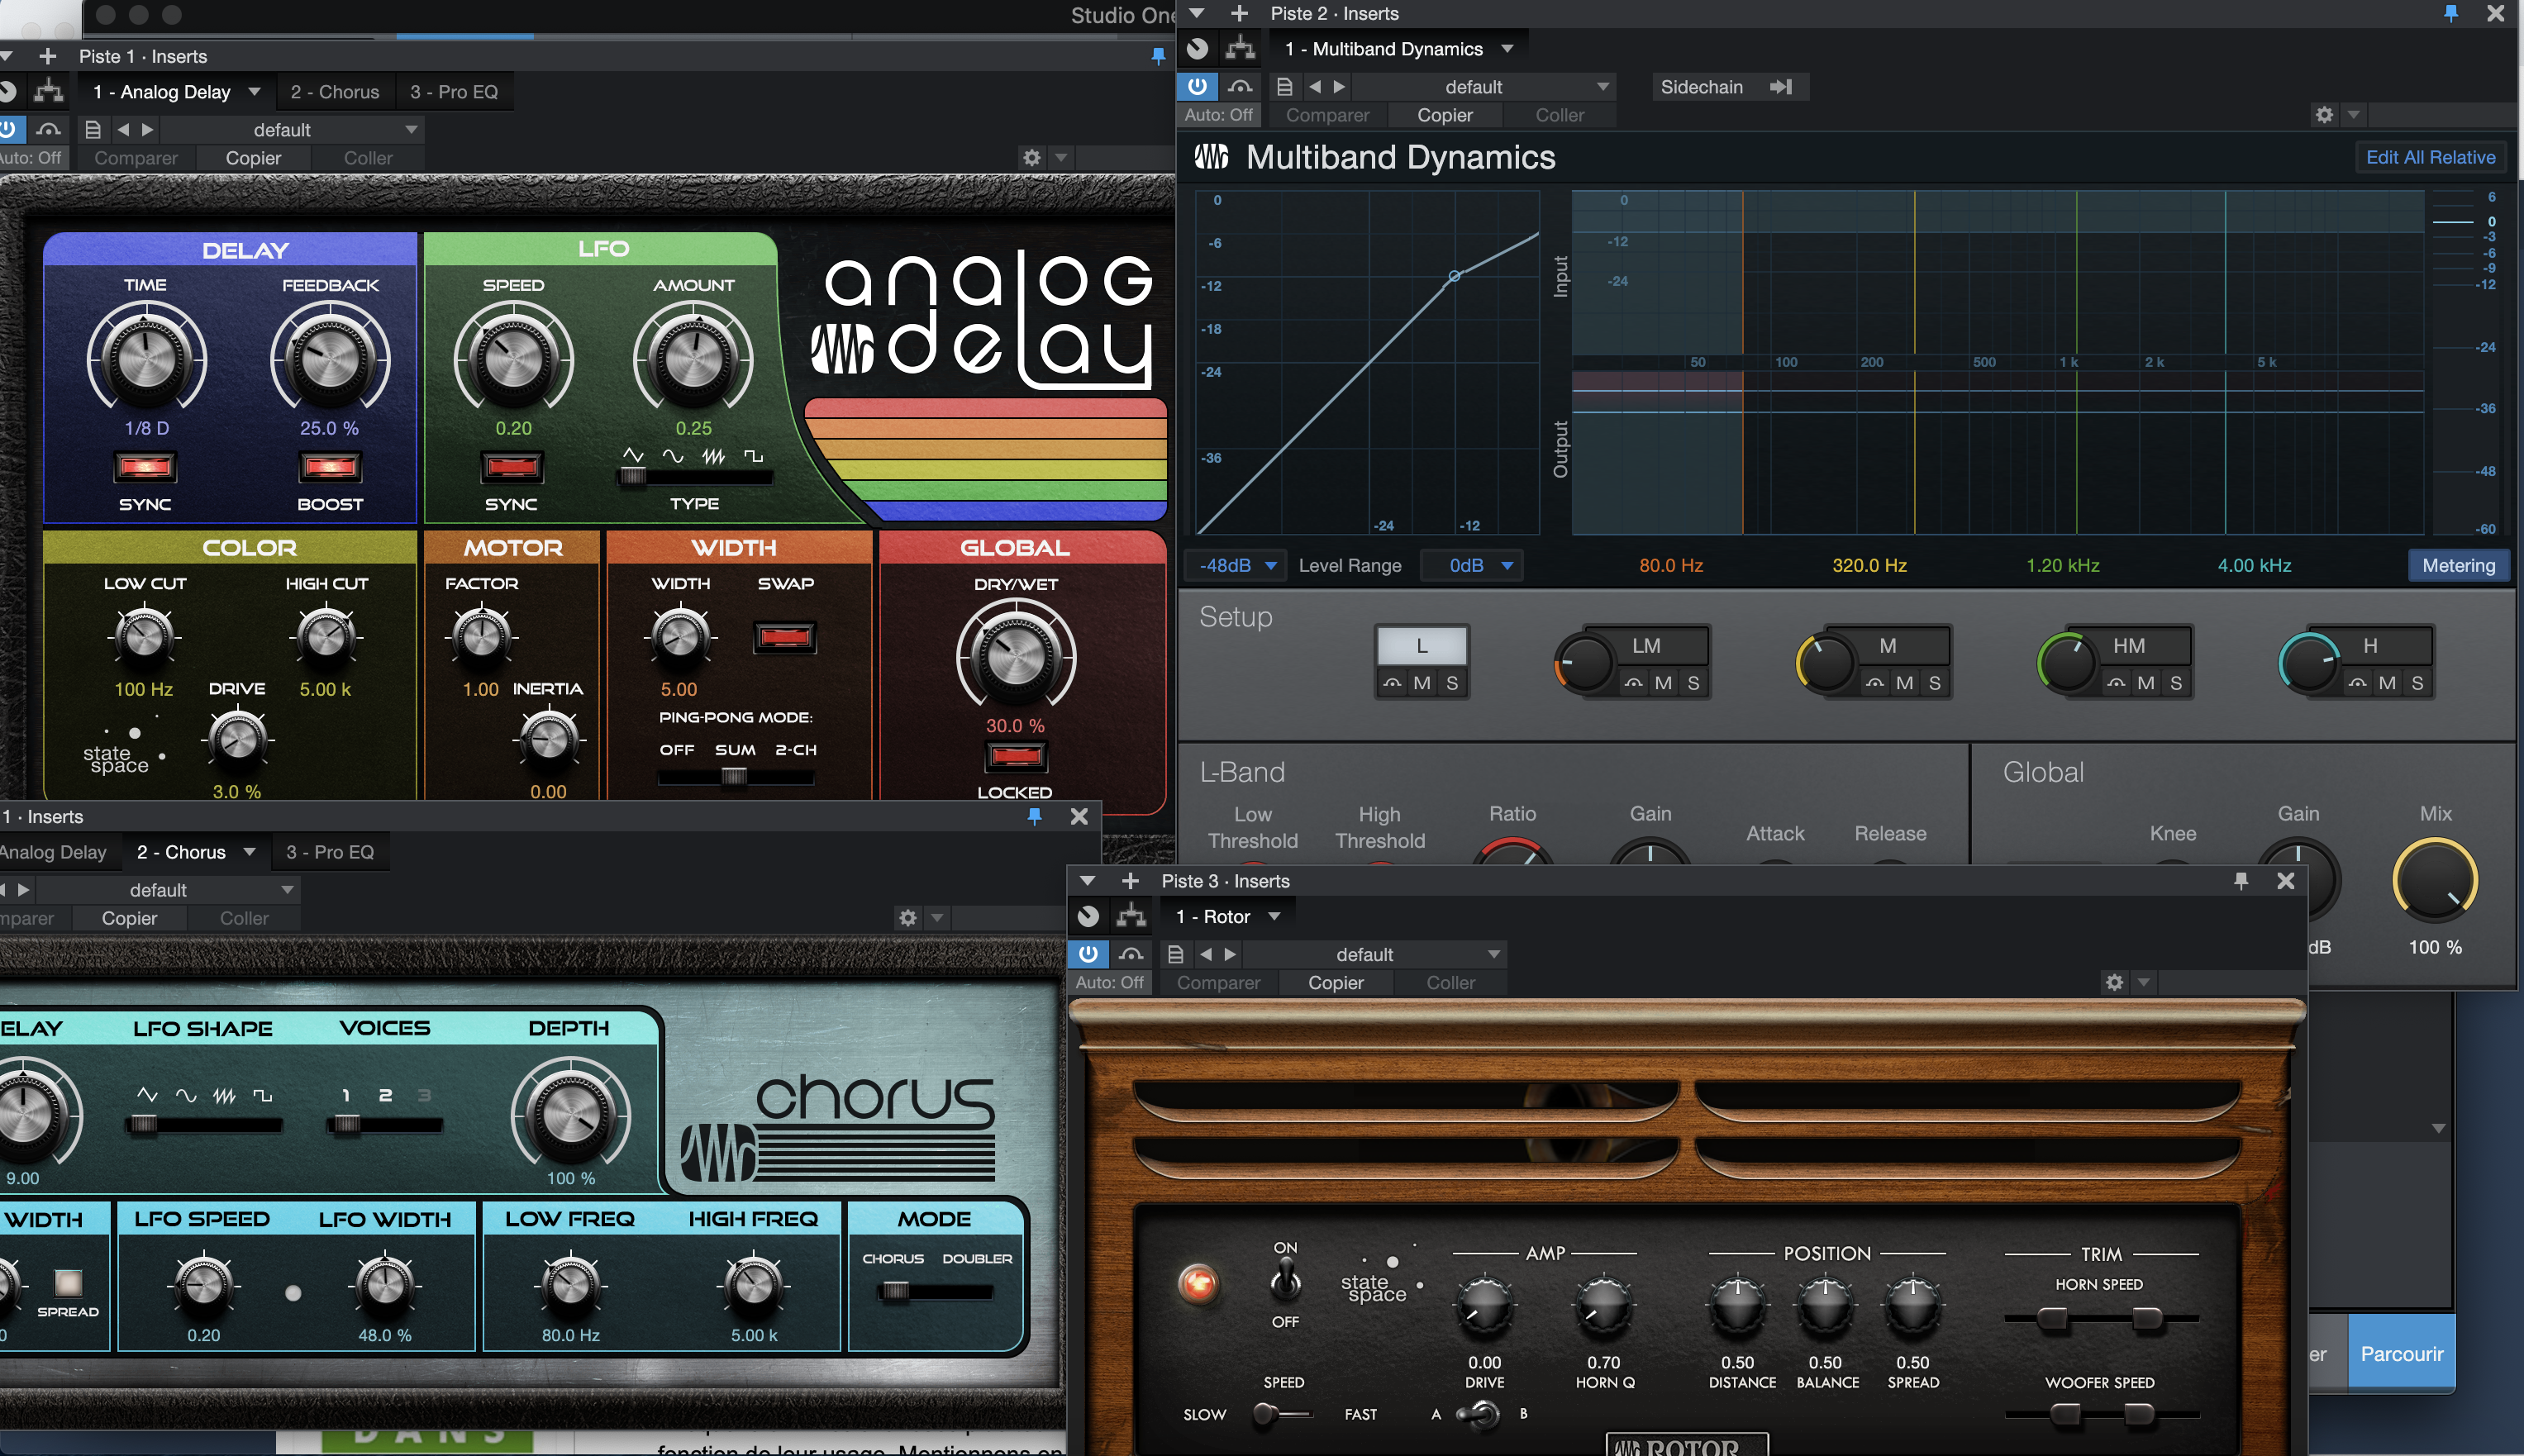Open the 0dB level range dropdown

click(x=1471, y=565)
